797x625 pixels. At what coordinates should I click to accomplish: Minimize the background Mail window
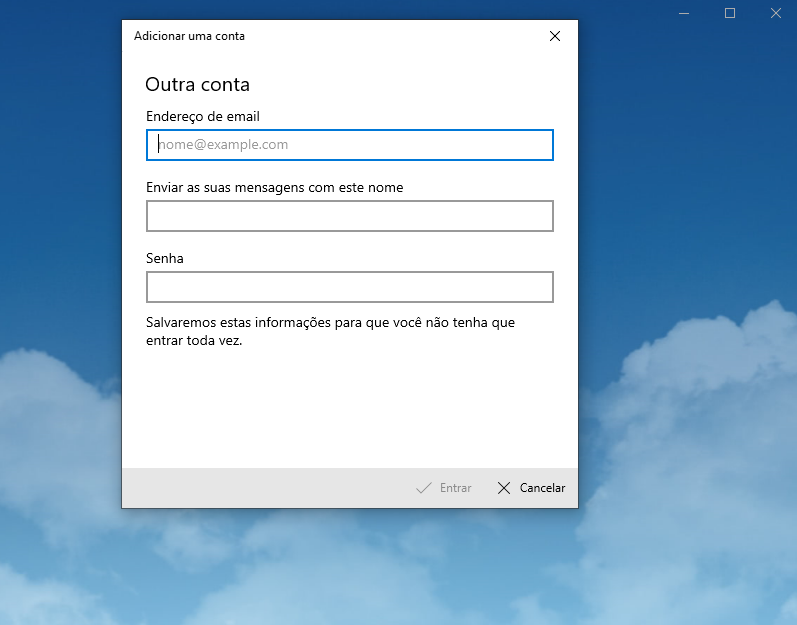tap(684, 13)
